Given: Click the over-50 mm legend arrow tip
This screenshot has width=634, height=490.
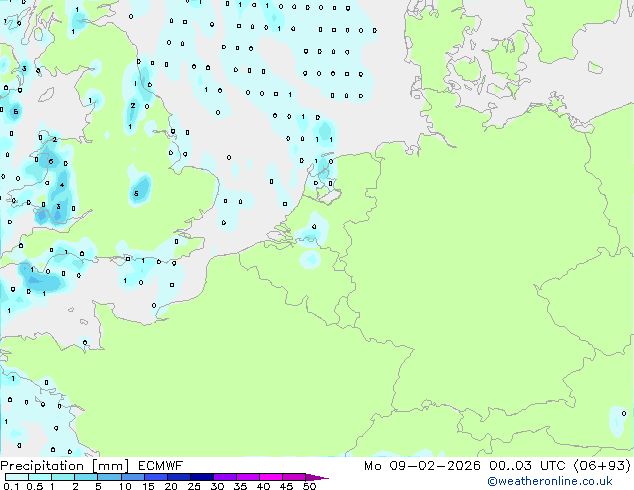Looking at the screenshot, I should tap(317, 477).
